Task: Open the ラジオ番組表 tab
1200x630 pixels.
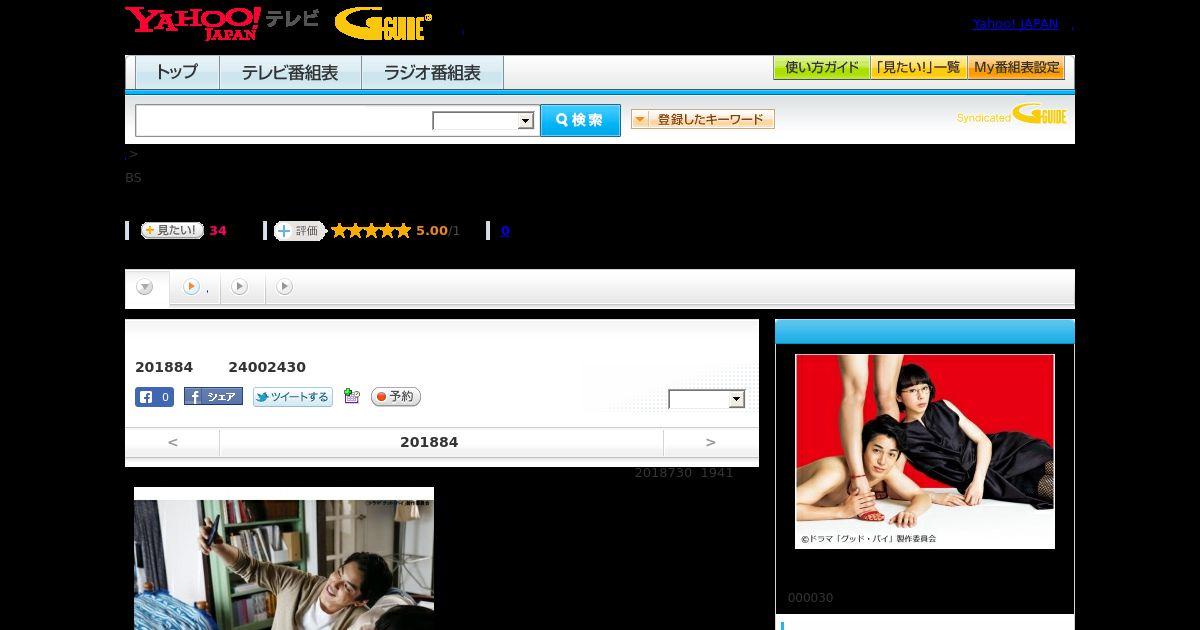Action: (432, 72)
